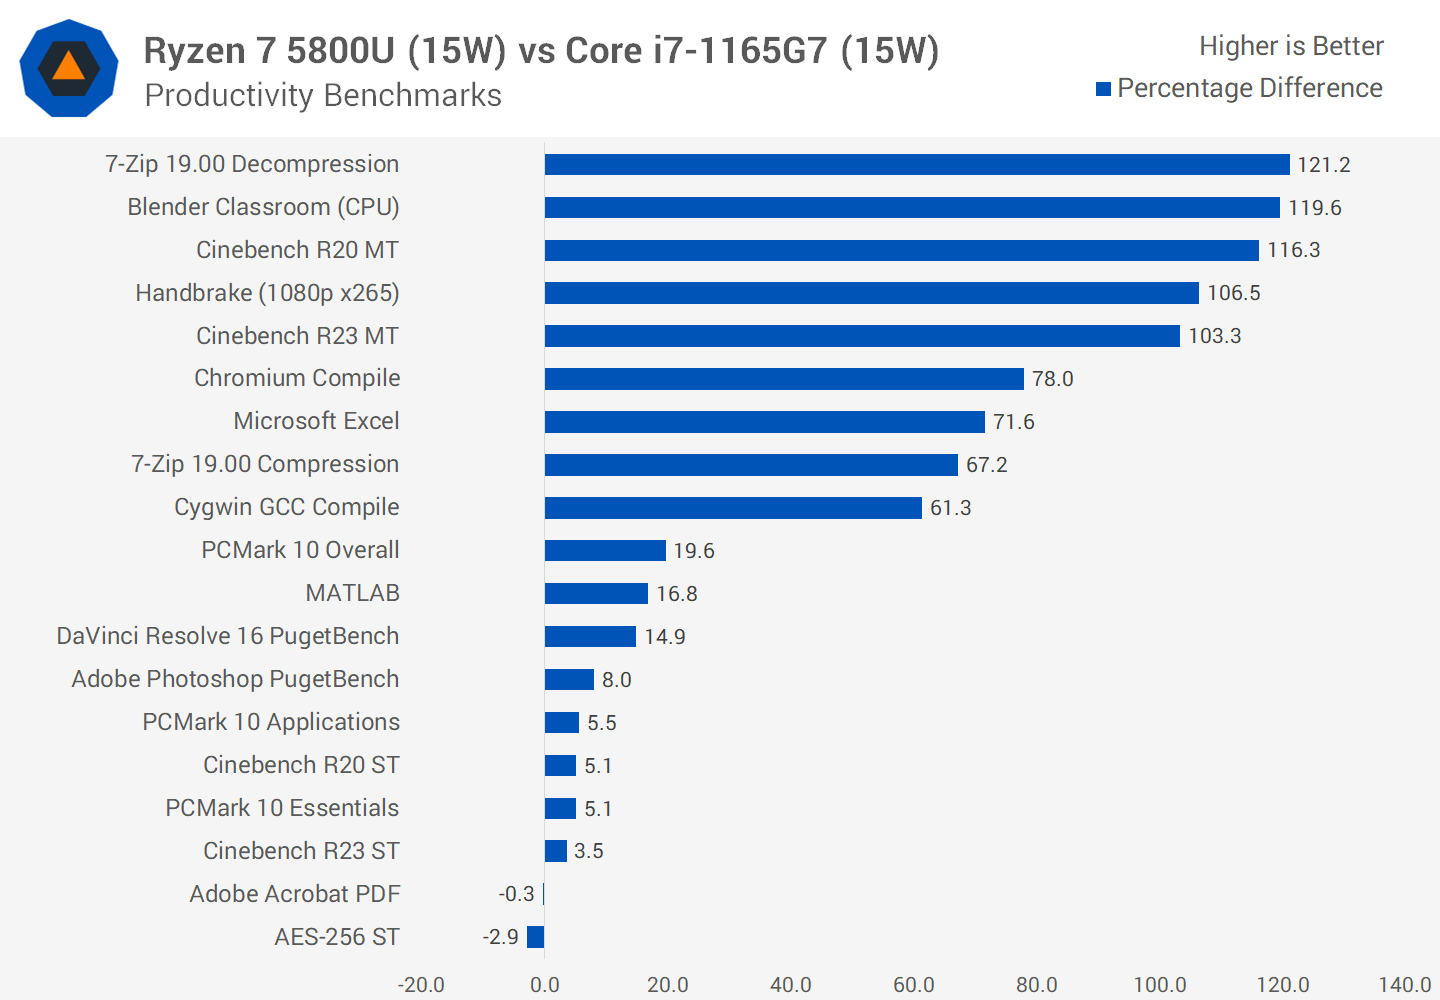Click the value '-0.3'

tap(517, 894)
